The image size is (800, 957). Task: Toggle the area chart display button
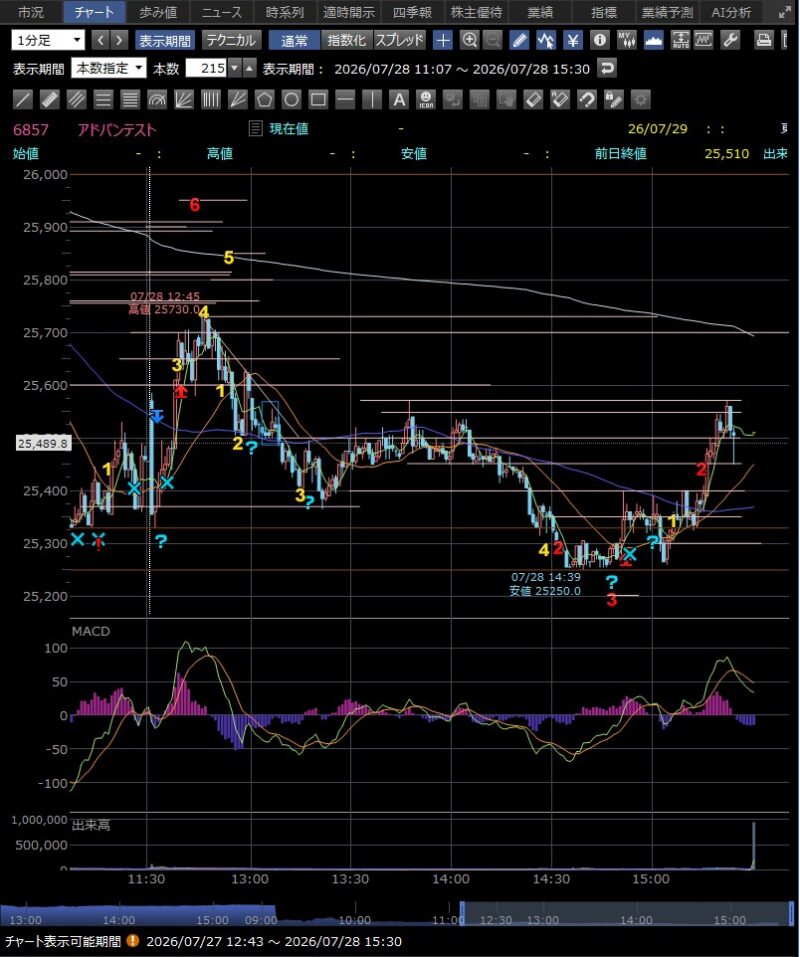coord(654,41)
